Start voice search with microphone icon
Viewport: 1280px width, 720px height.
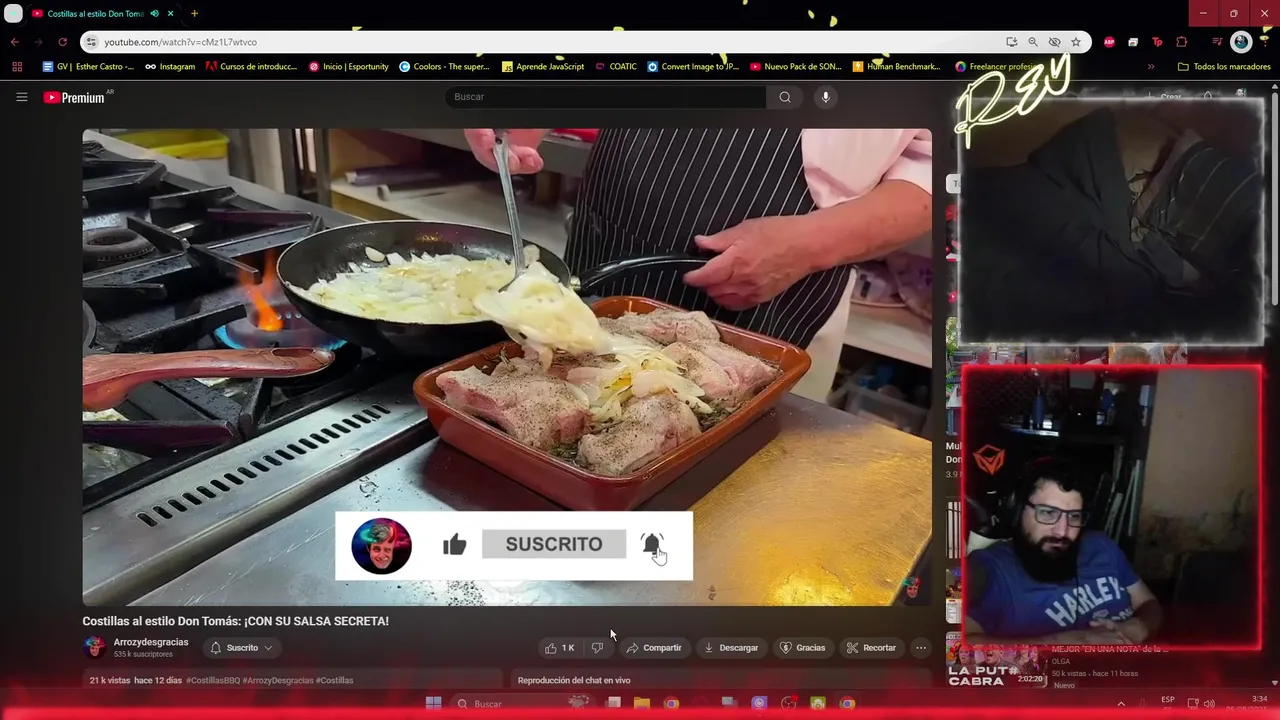pos(825,97)
